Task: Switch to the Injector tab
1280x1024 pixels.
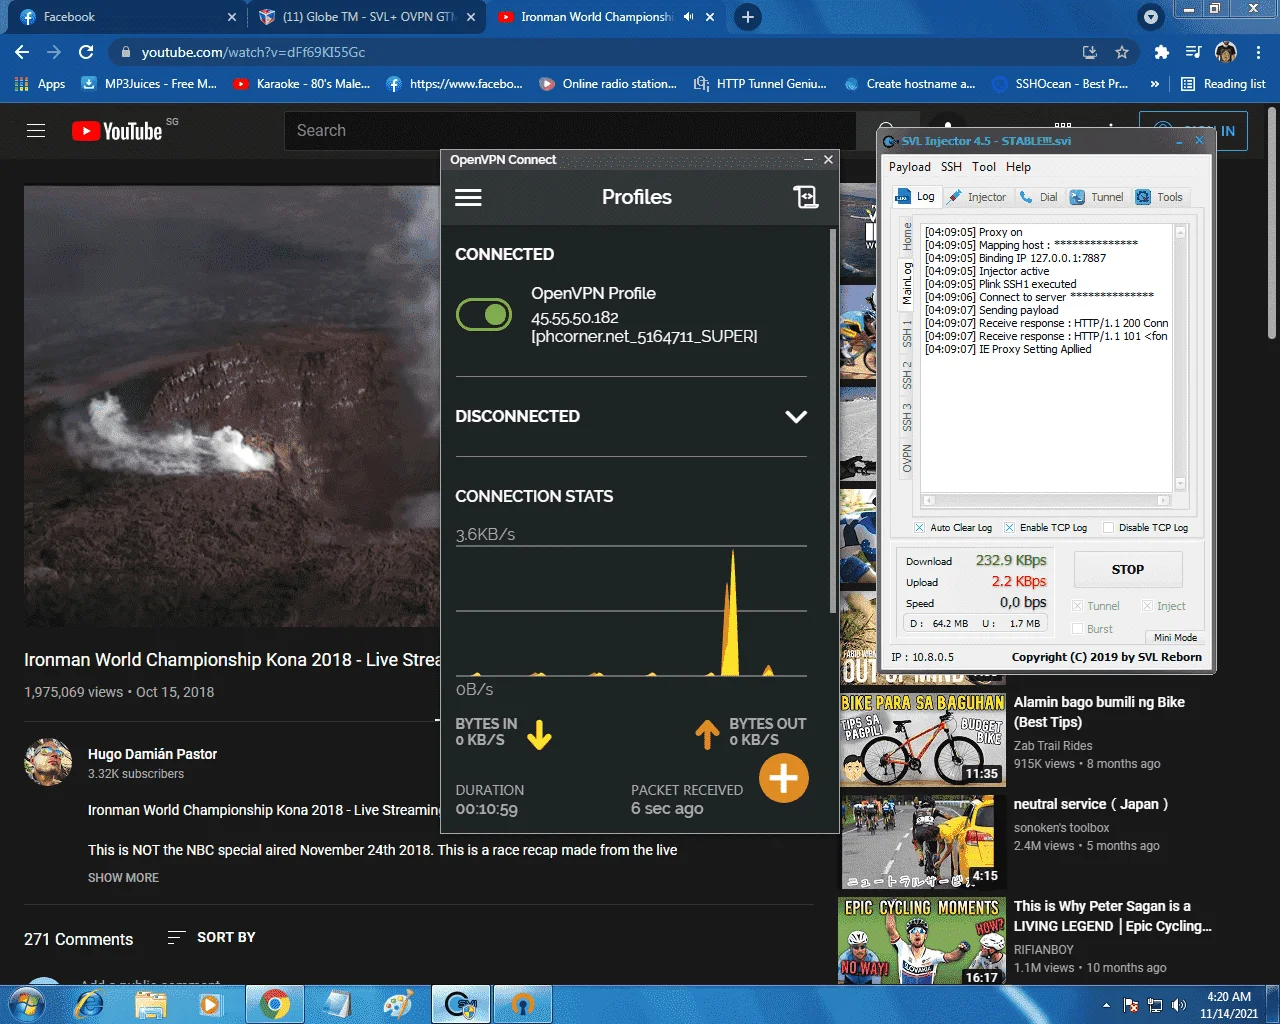Action: click(x=977, y=197)
